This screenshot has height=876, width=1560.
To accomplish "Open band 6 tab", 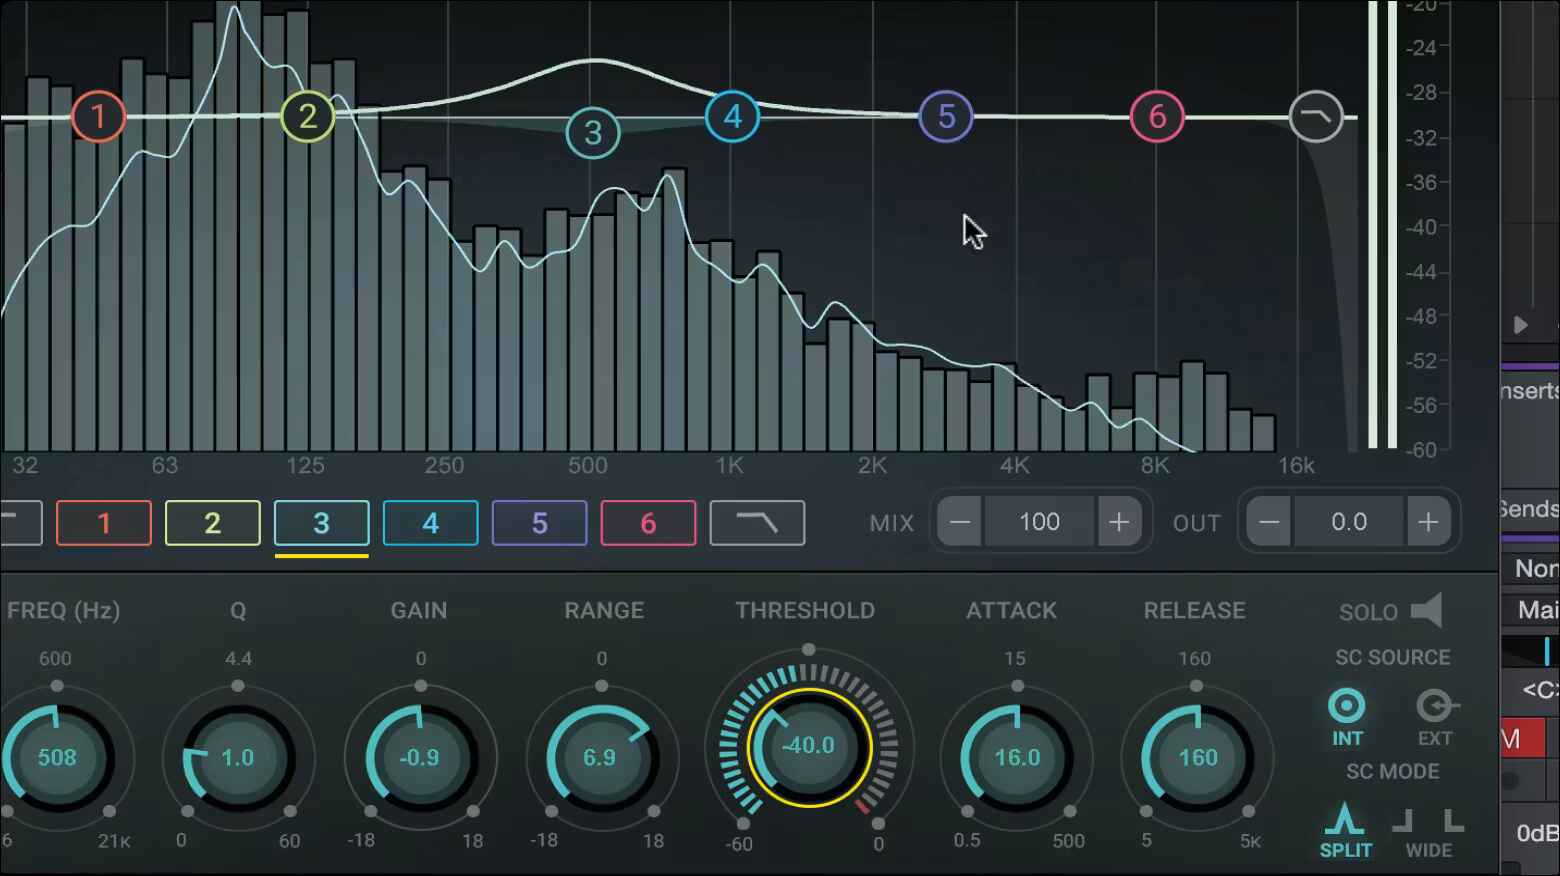I will [648, 523].
